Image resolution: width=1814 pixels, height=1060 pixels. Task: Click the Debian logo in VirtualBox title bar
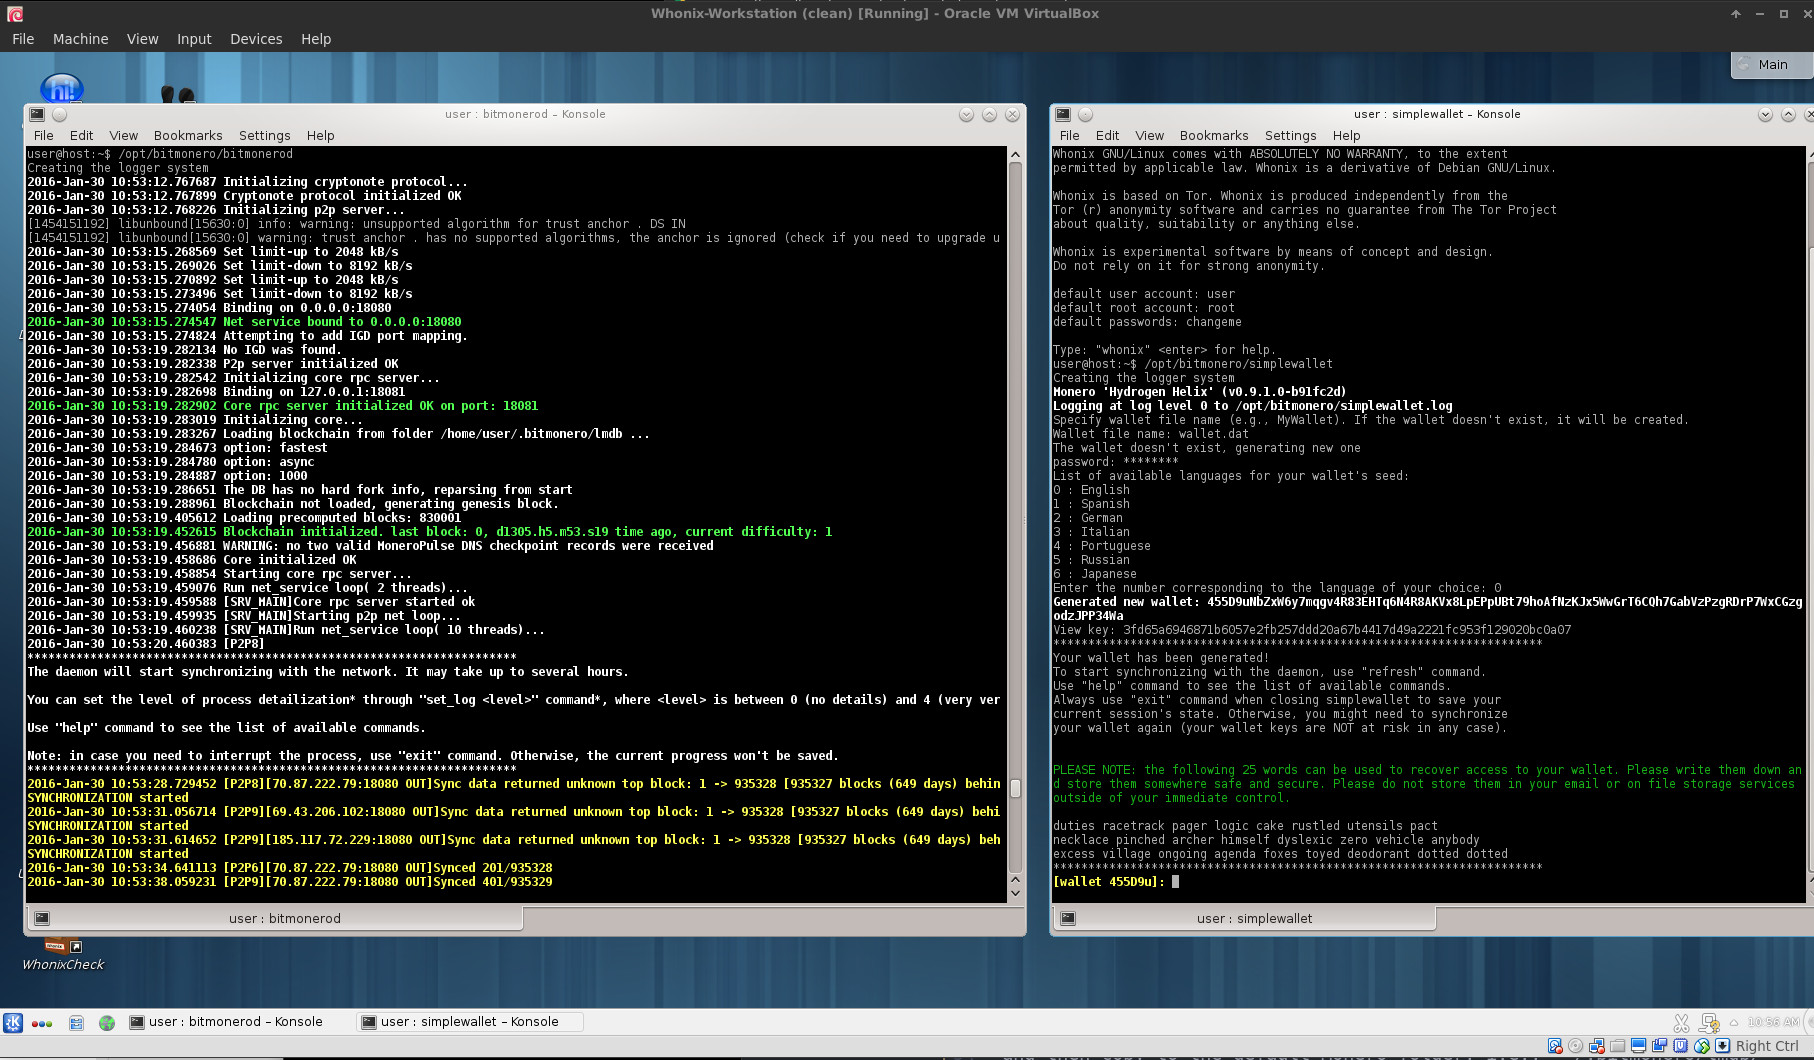pyautogui.click(x=15, y=14)
